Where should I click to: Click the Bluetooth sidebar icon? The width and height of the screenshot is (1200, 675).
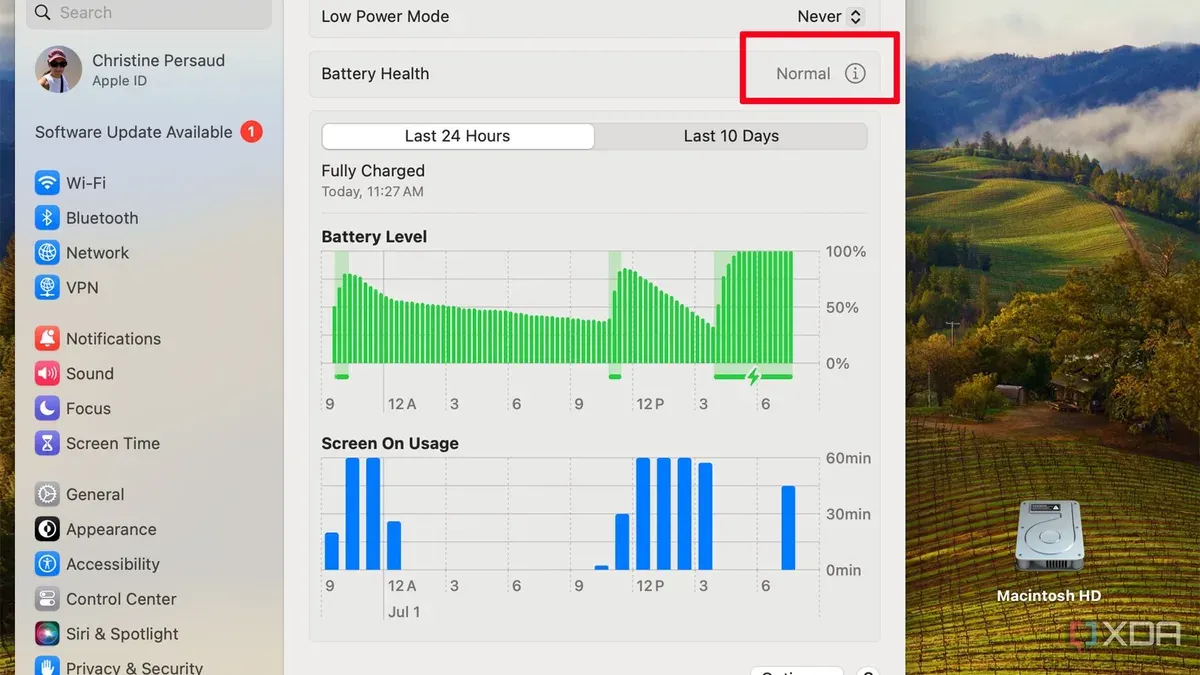point(47,218)
